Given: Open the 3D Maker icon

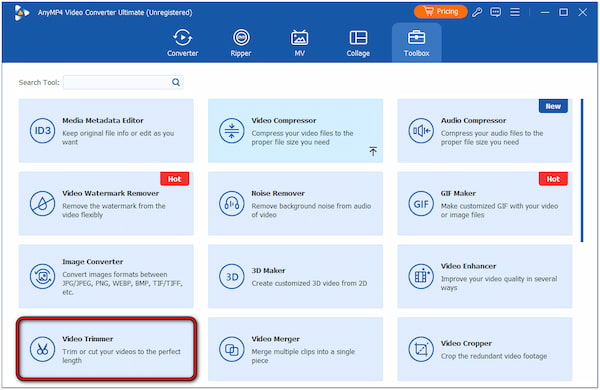Looking at the screenshot, I should (x=232, y=276).
